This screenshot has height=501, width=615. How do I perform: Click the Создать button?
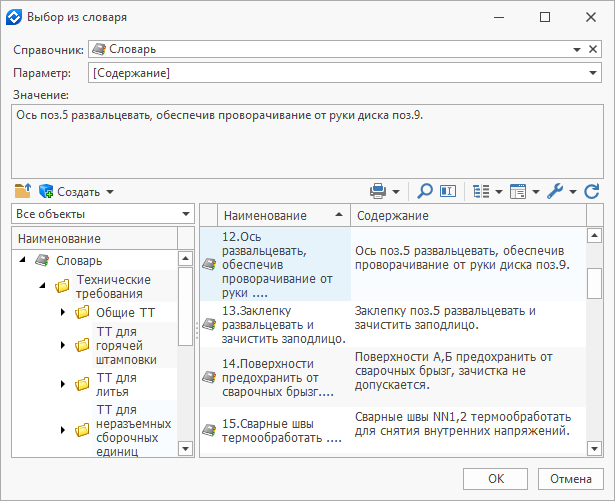pyautogui.click(x=77, y=191)
